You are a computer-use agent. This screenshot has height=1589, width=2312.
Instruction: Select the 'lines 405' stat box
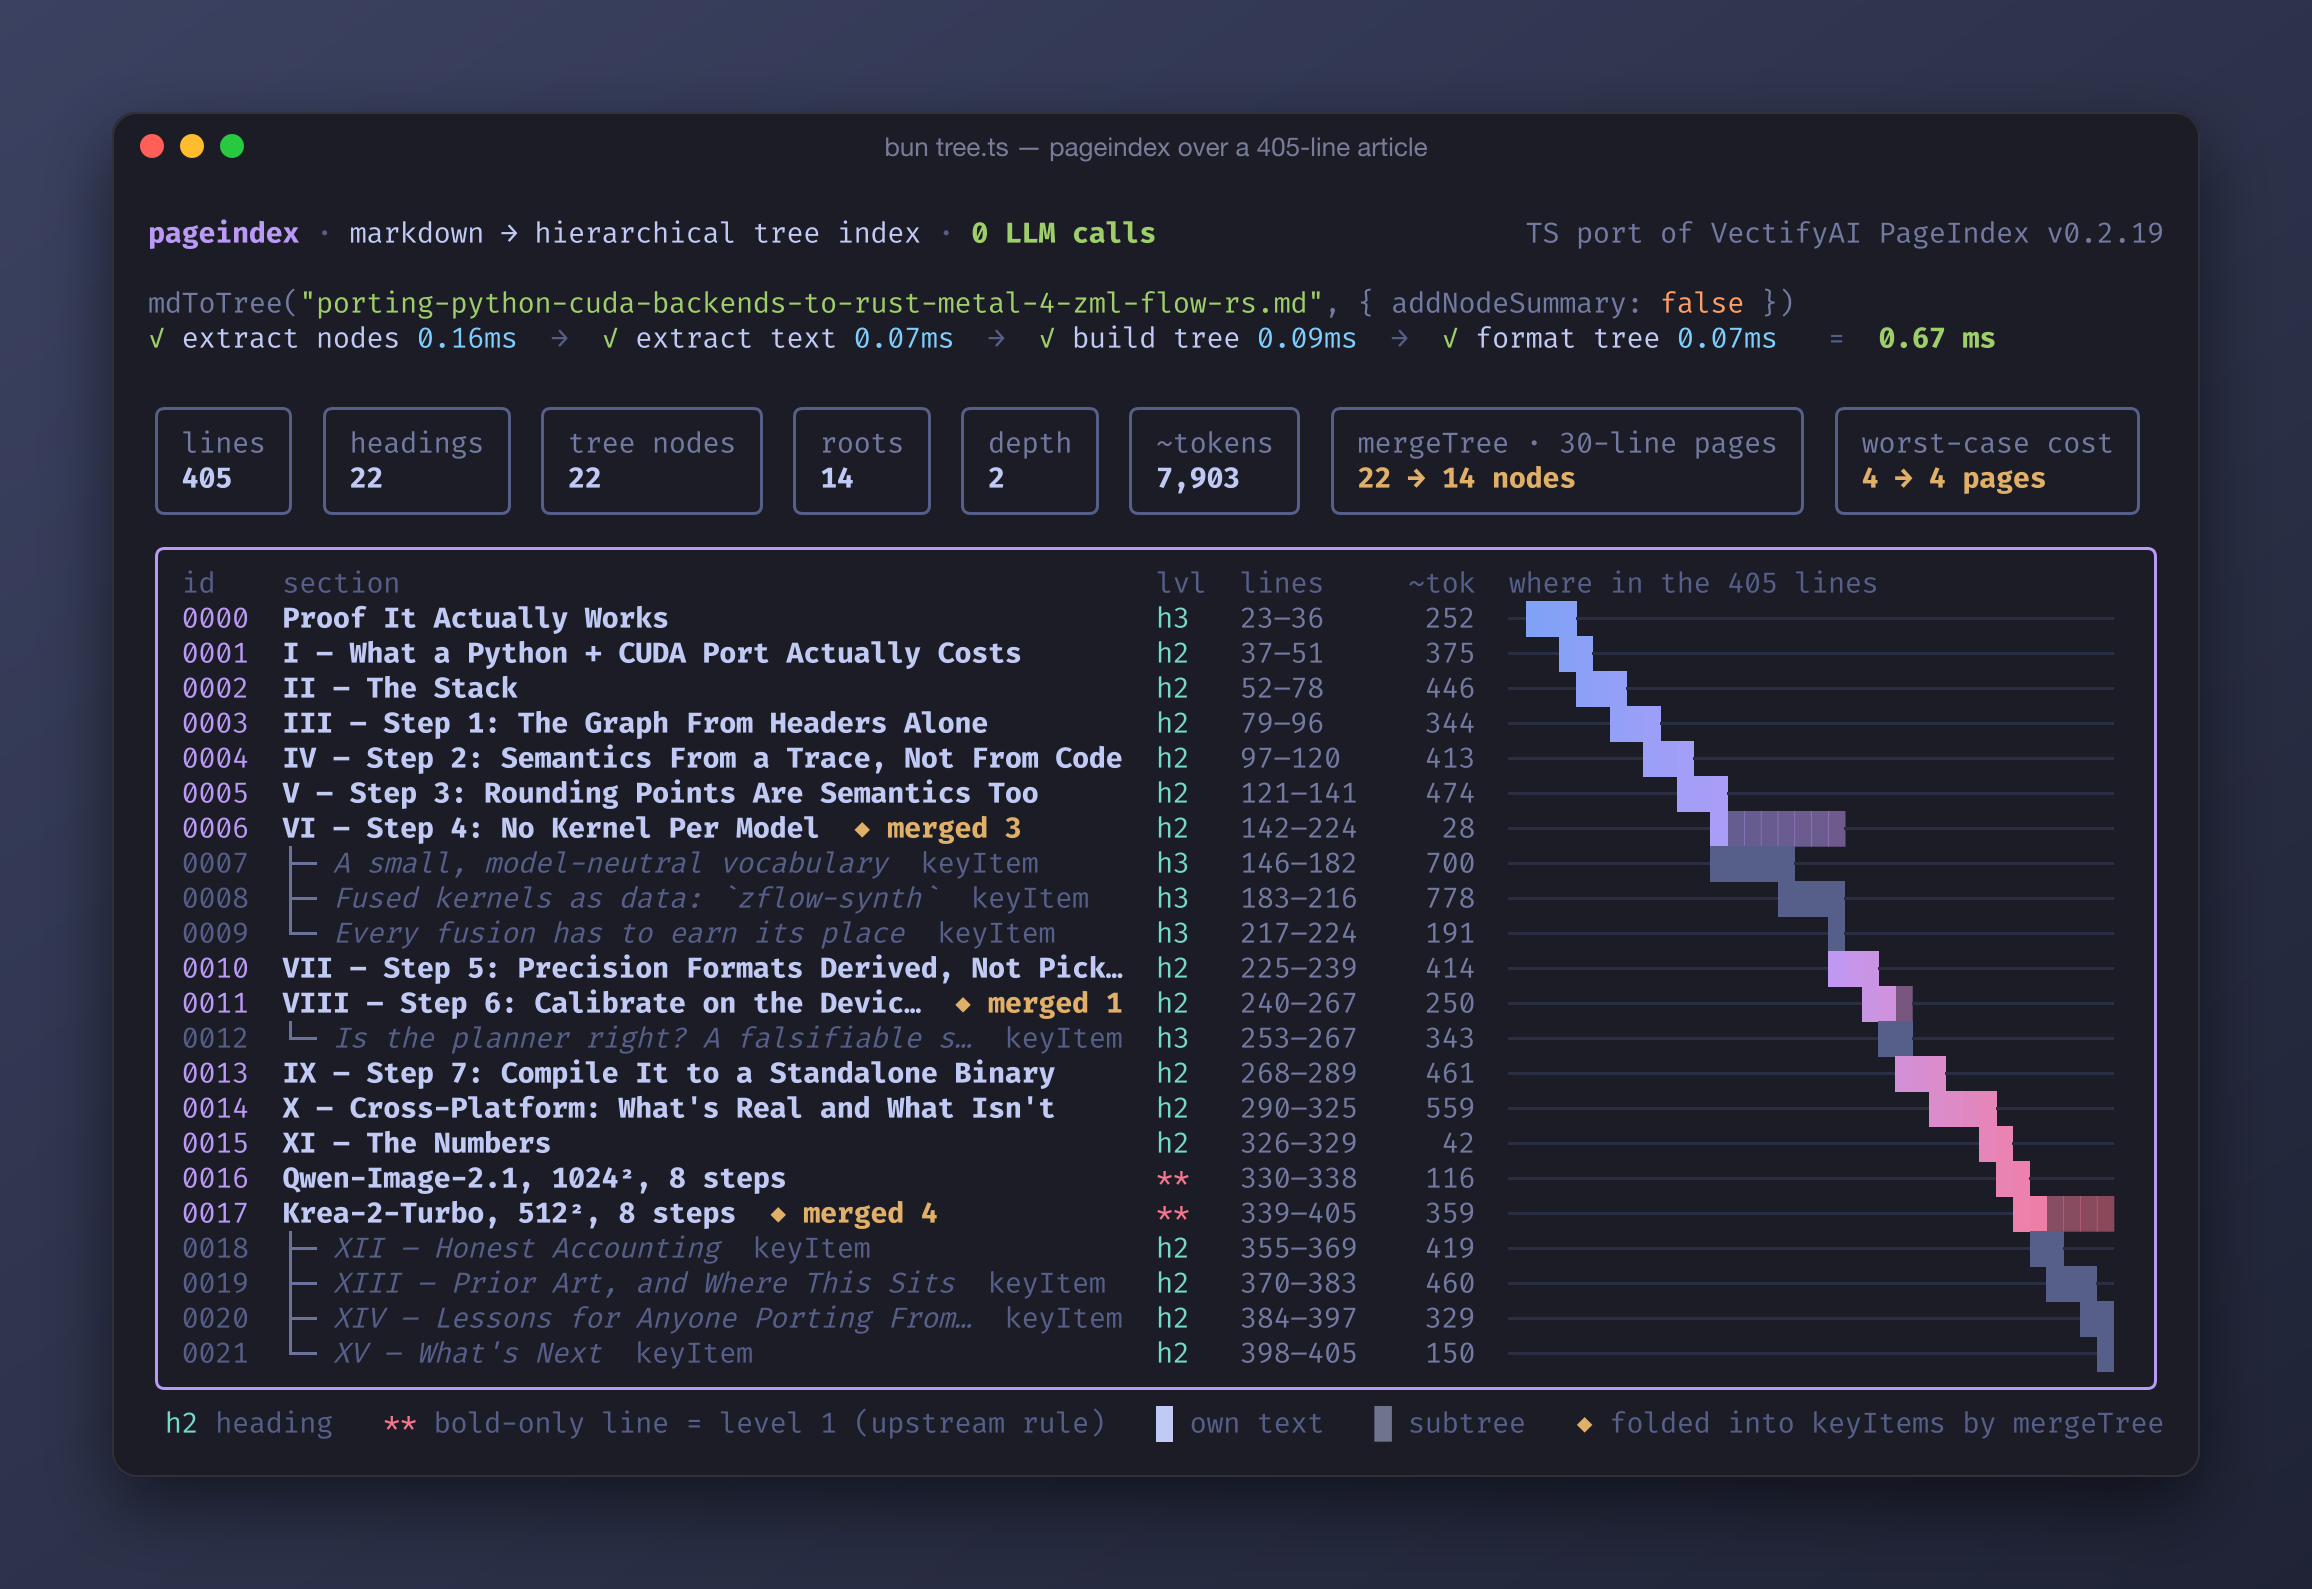223,461
